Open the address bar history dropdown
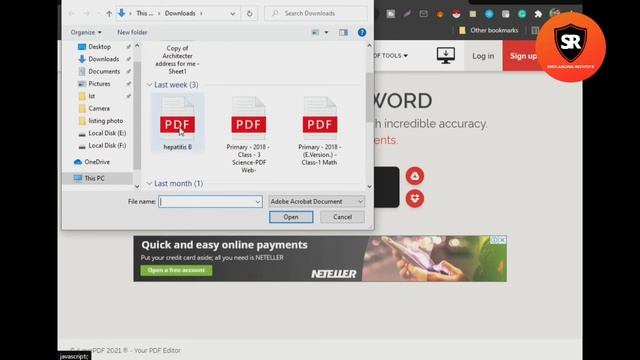The width and height of the screenshot is (640, 360). coord(233,13)
